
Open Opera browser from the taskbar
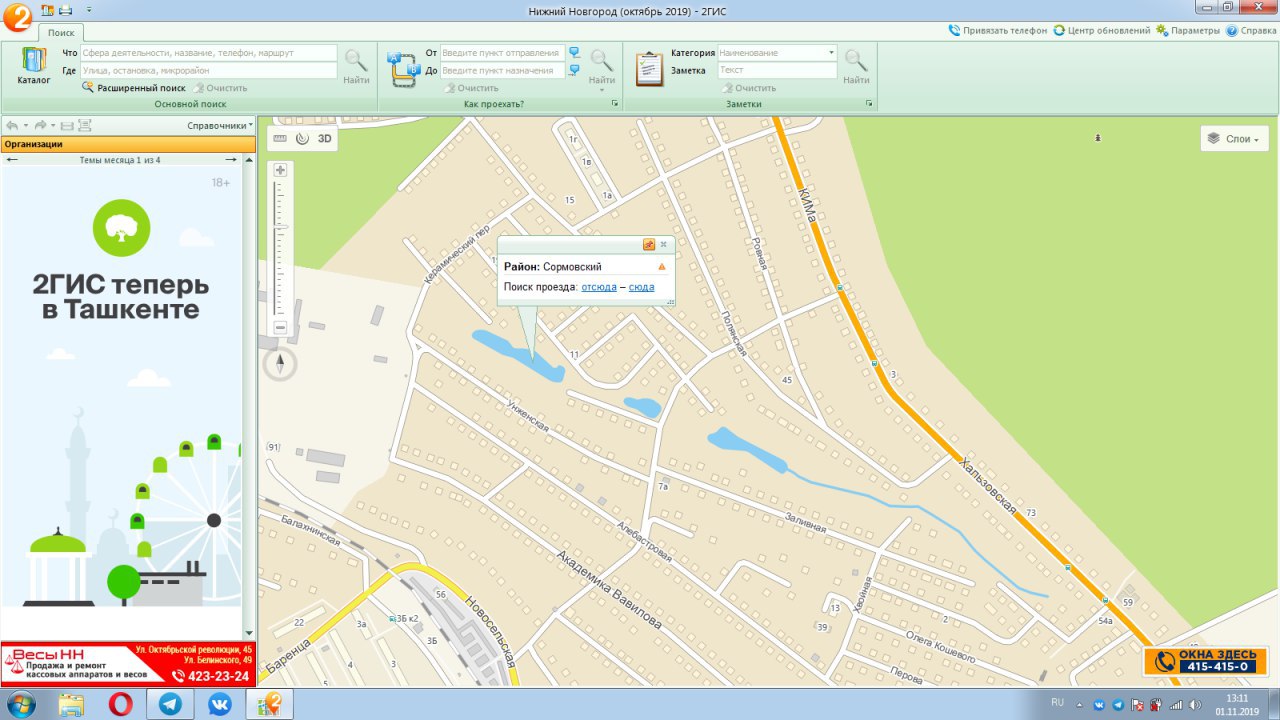click(120, 704)
